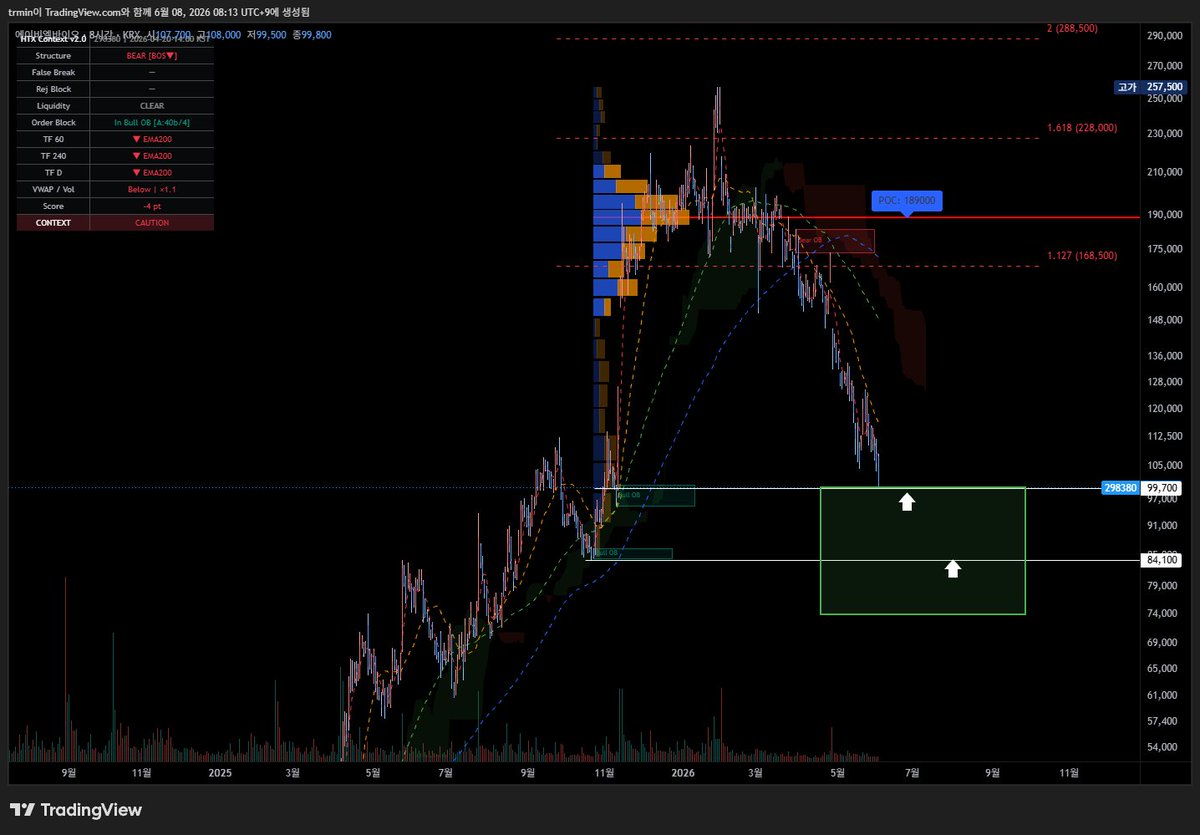Screen dimensions: 1200x835
Task: Click the 105,000 price axis label
Action: [x=1164, y=465]
